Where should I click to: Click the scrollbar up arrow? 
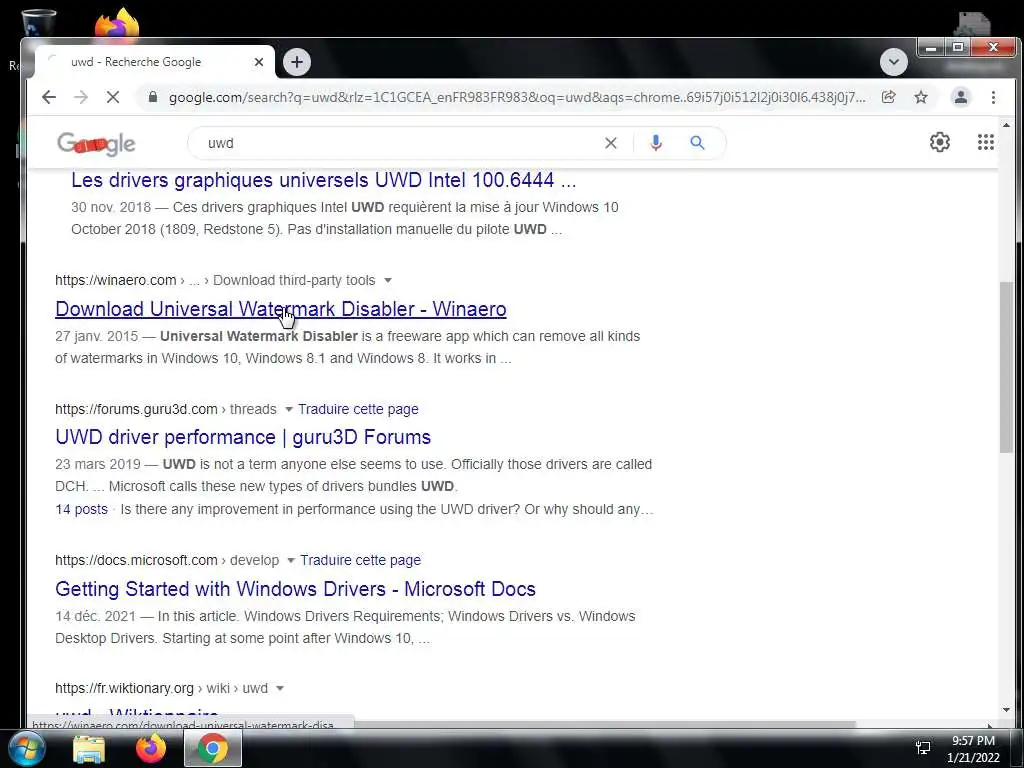click(1006, 125)
